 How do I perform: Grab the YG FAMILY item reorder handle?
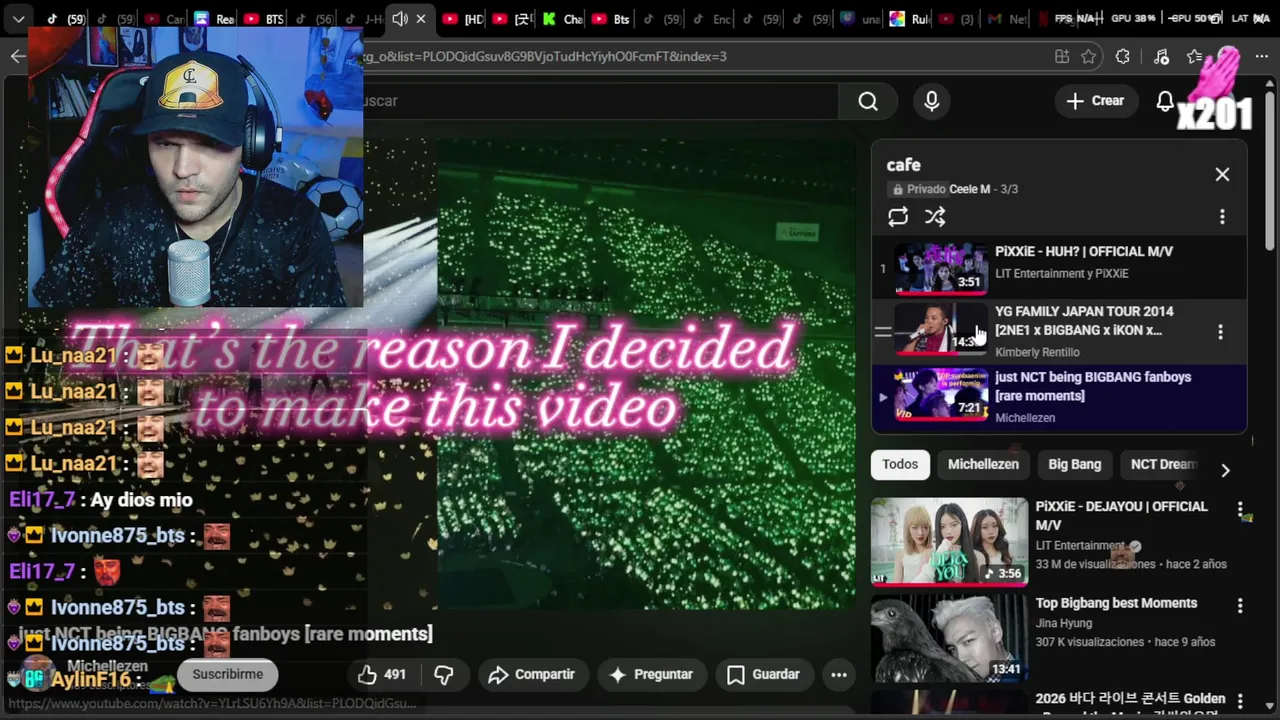[x=883, y=331]
